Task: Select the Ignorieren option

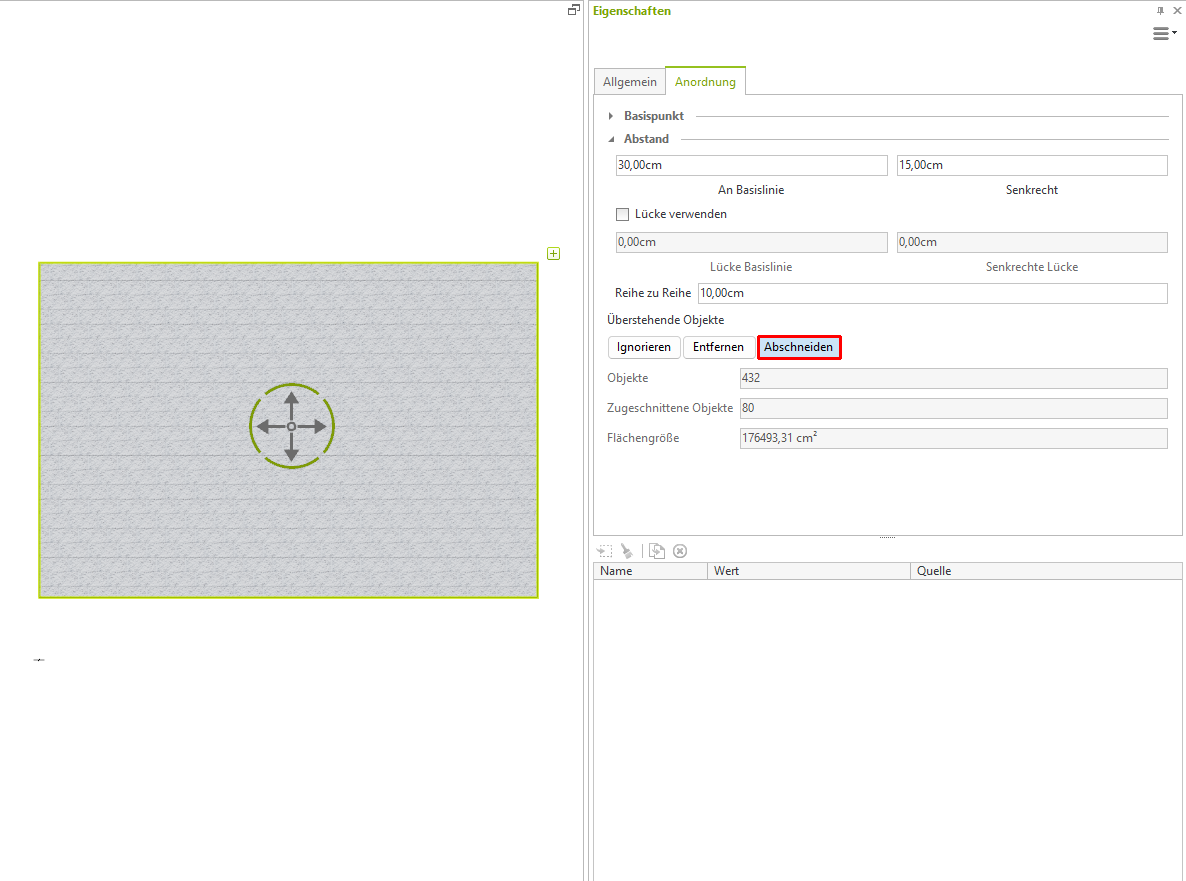Action: pyautogui.click(x=644, y=347)
